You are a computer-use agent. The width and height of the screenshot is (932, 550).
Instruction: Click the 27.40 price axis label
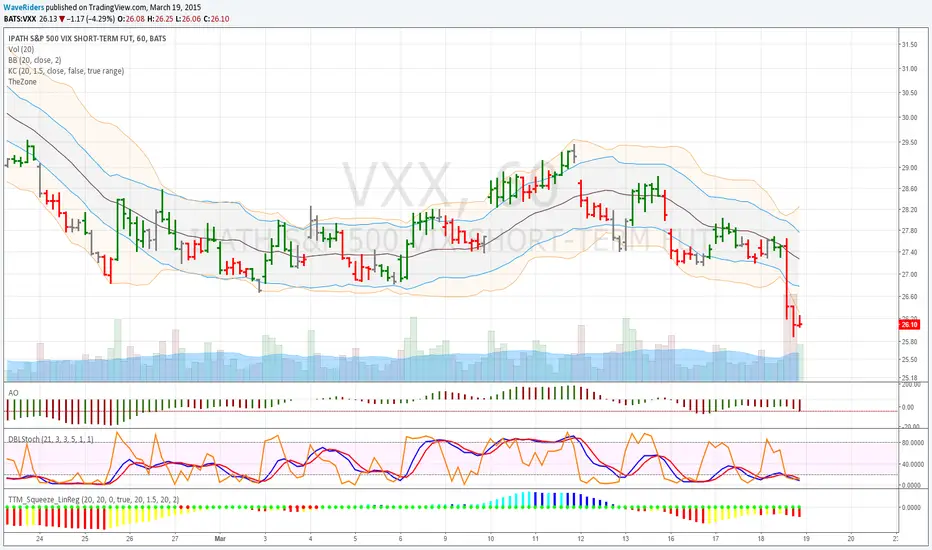coord(909,252)
